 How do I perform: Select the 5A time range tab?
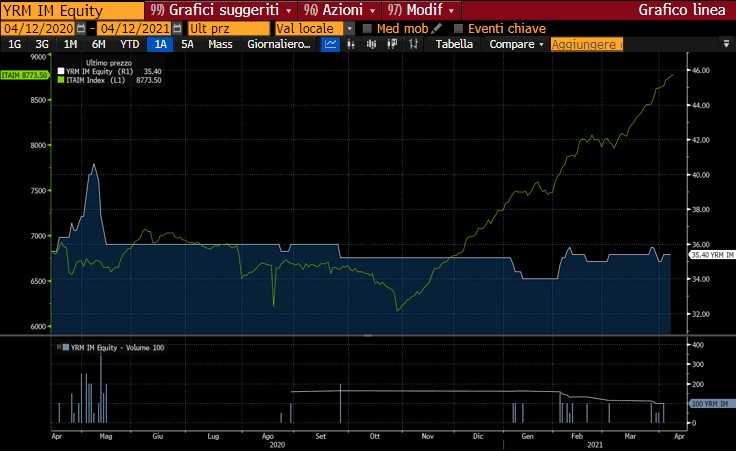[x=187, y=44]
